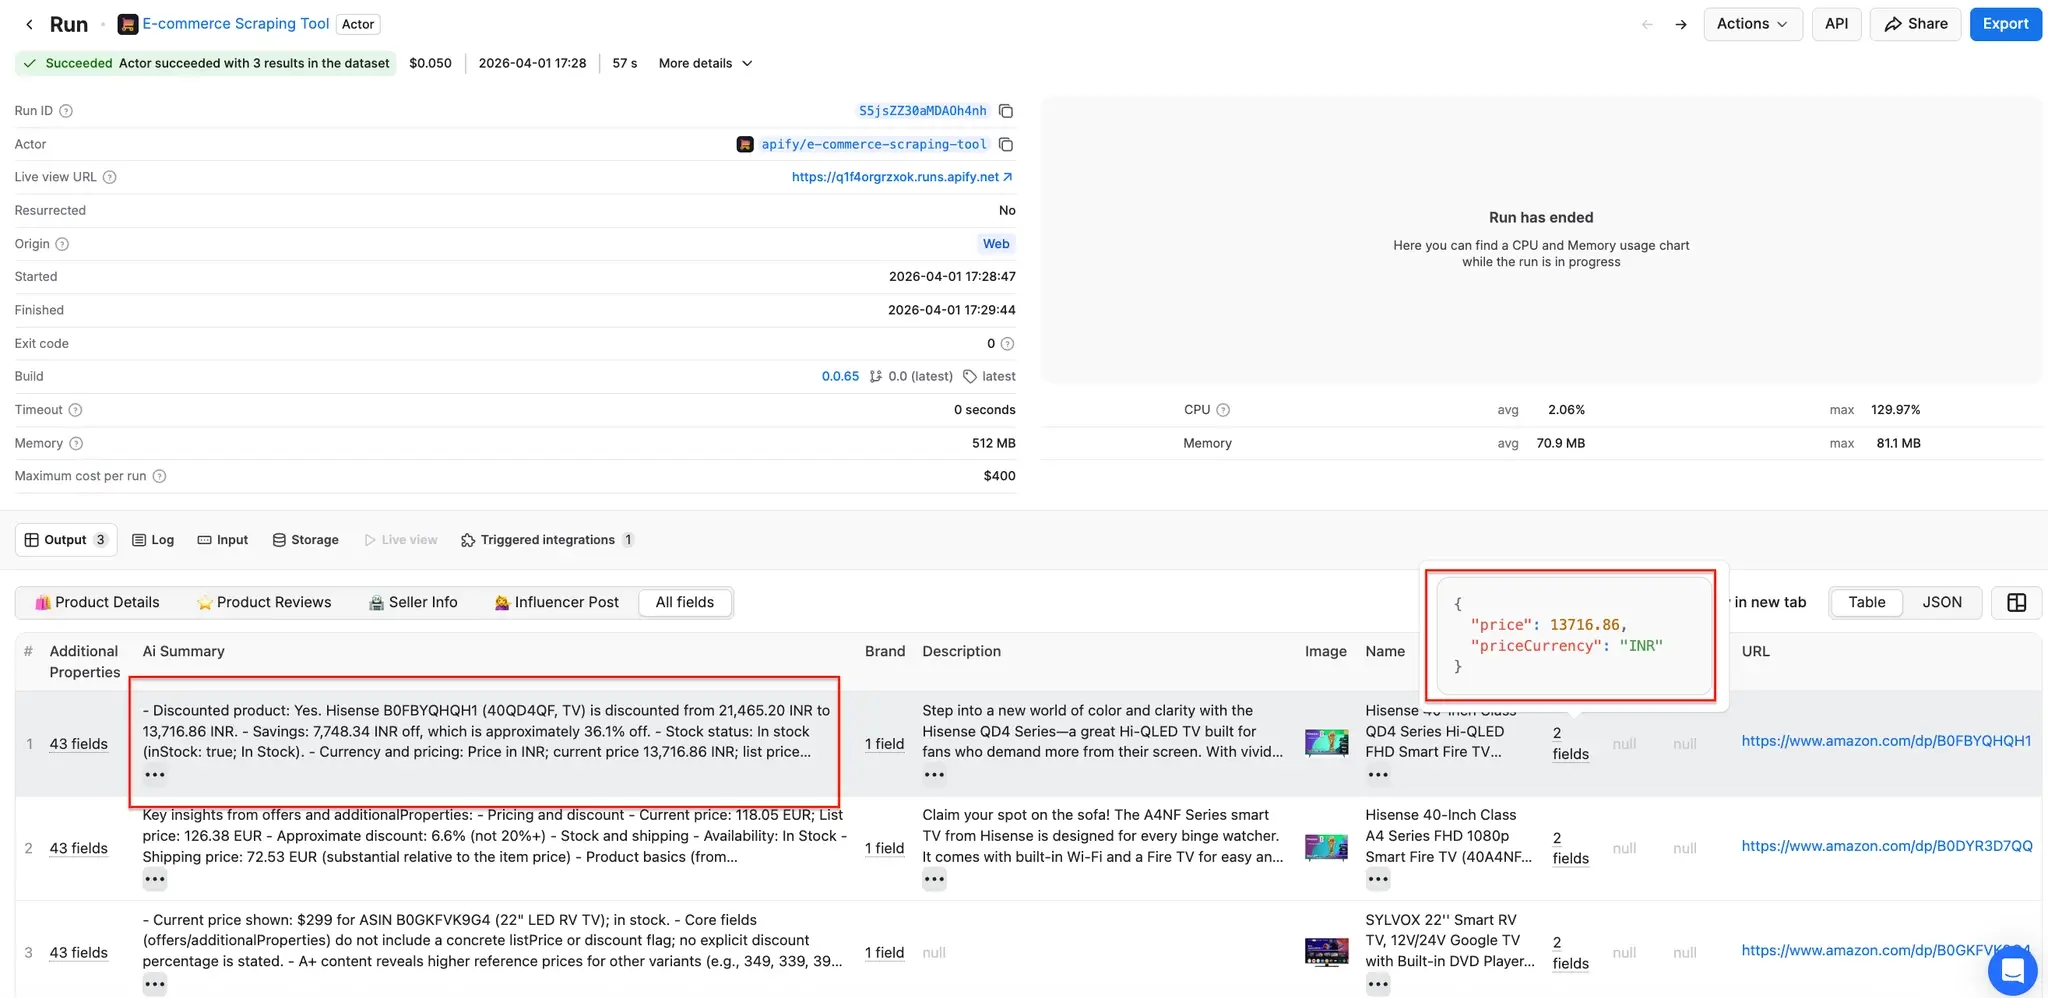Keep Table view selected in the view toggle
This screenshot has width=2048, height=998.
[1866, 602]
